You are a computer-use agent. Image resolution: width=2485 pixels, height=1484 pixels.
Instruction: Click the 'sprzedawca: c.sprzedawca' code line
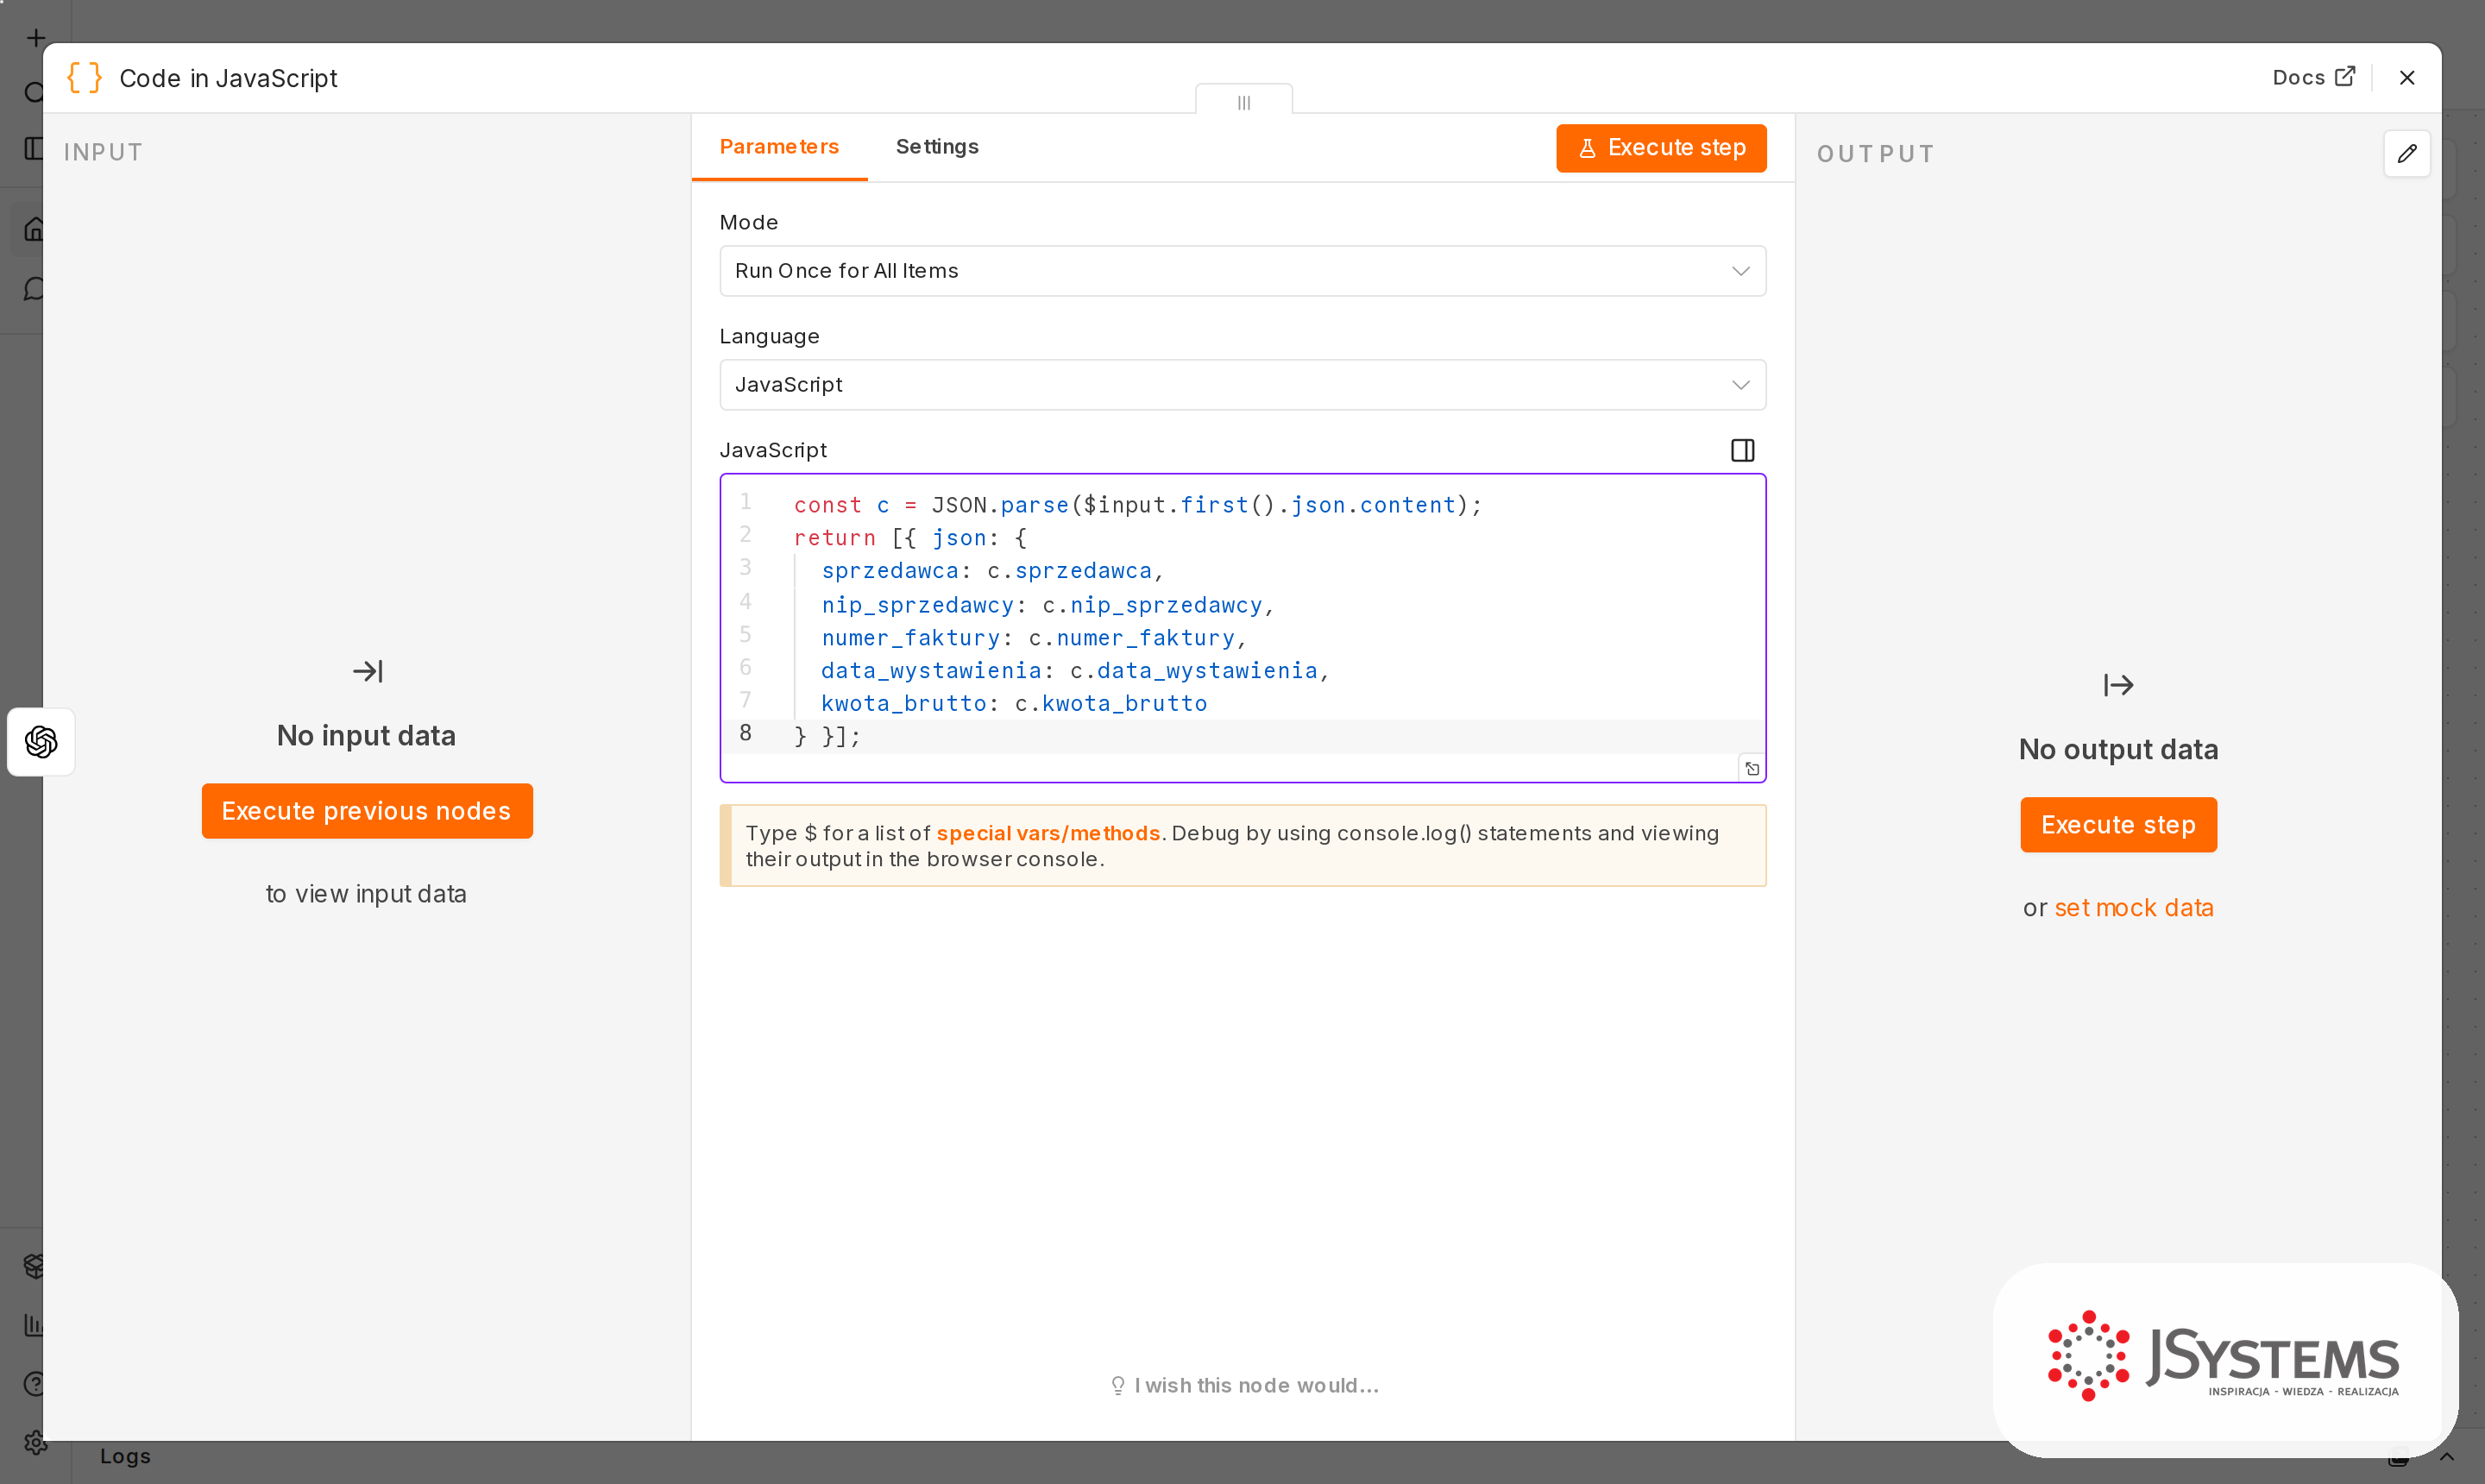click(992, 571)
